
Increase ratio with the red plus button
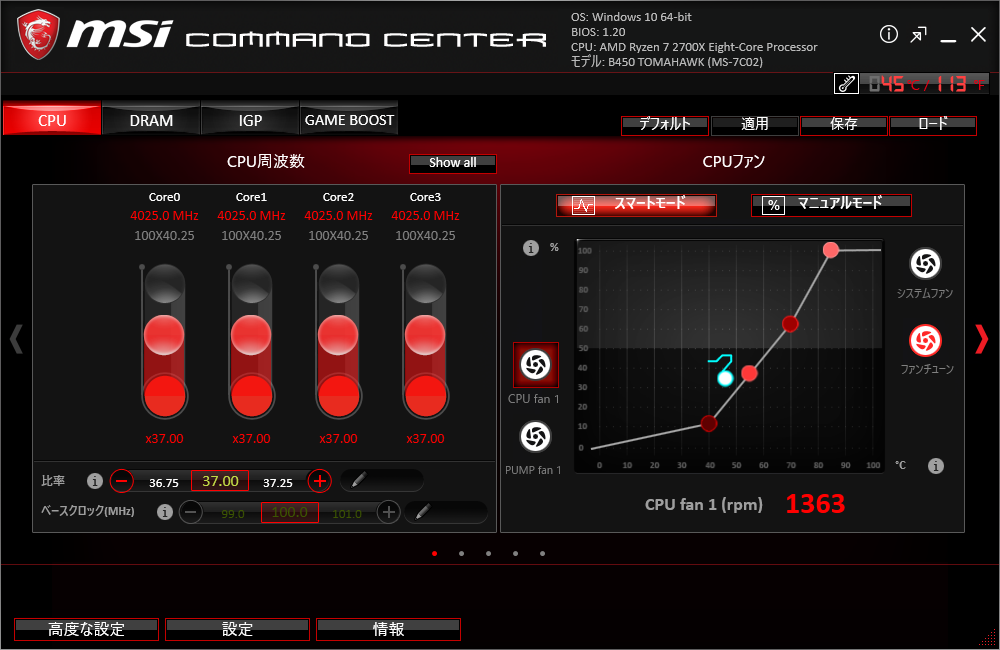pos(320,480)
